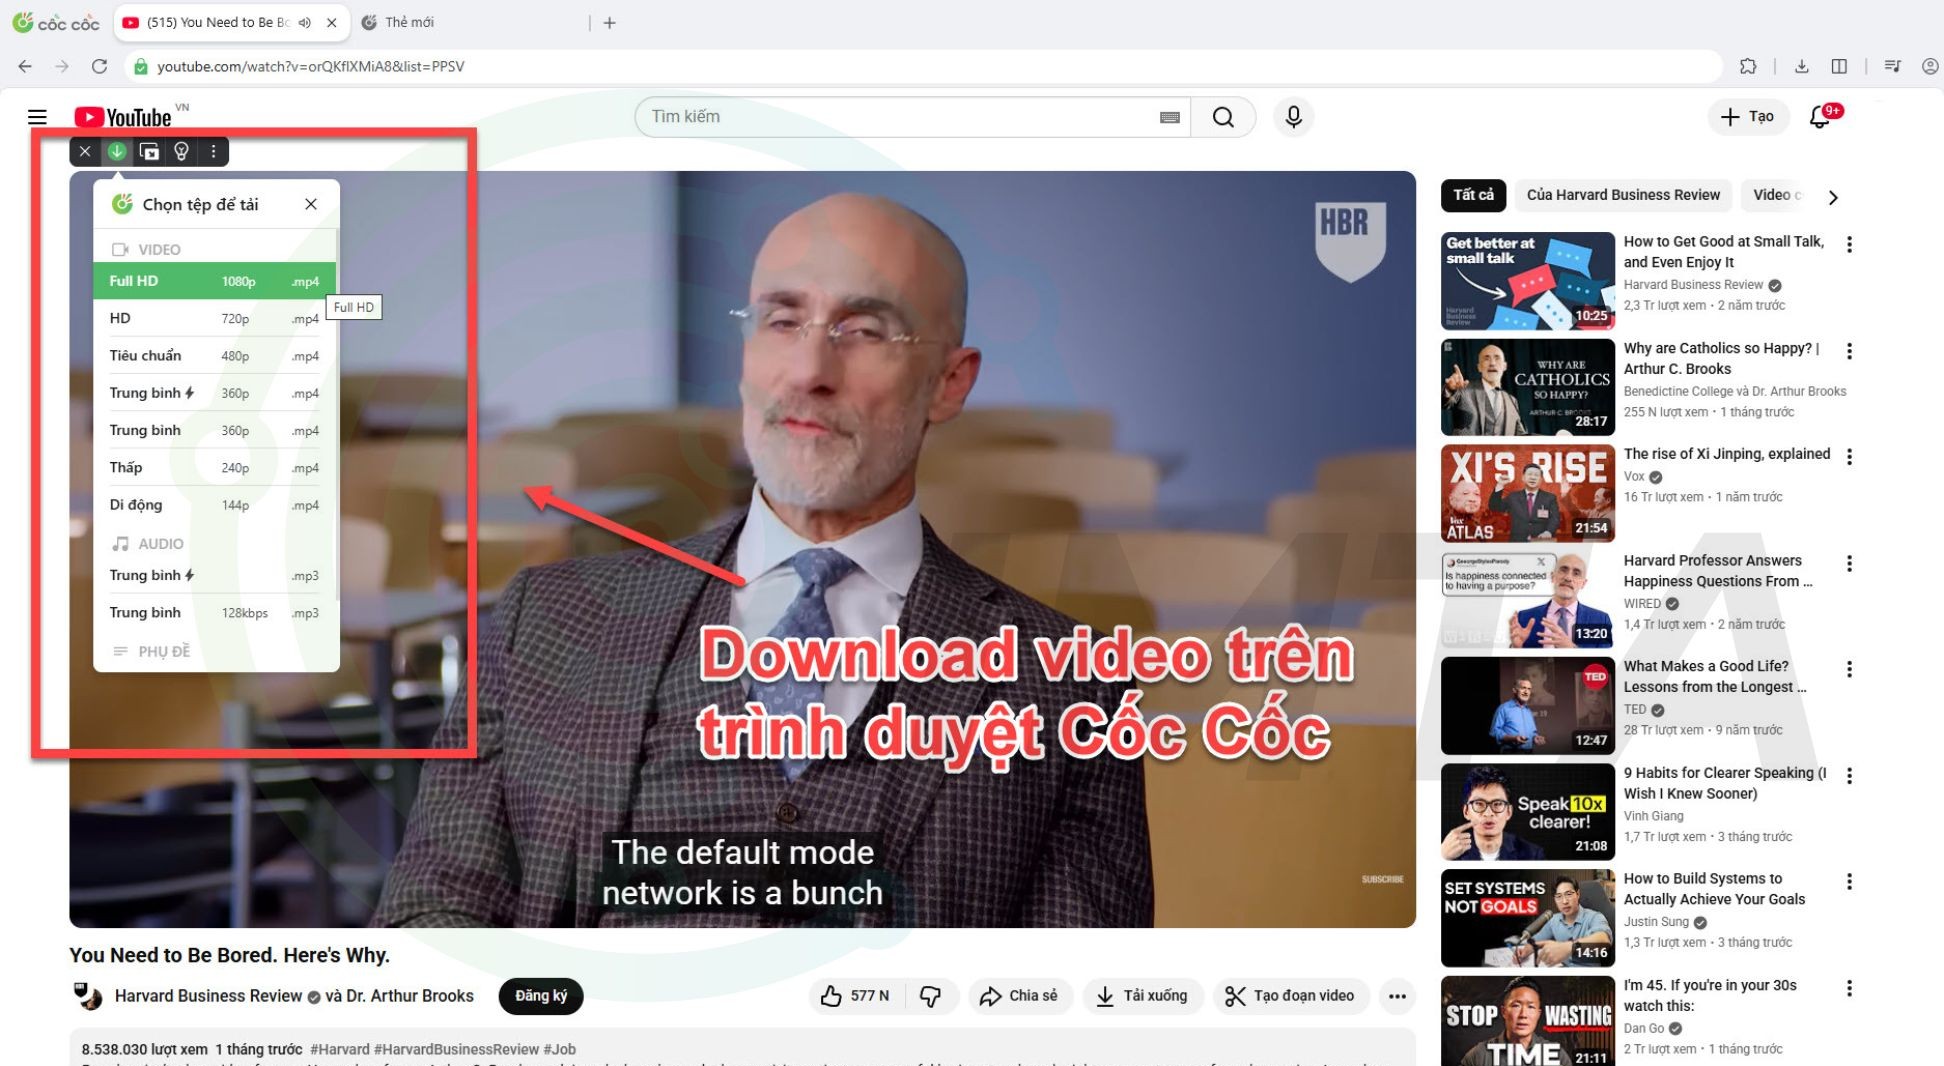This screenshot has height=1066, width=1944.
Task: Open 'The rise of Xi Jinping' thumbnail
Action: (x=1526, y=493)
